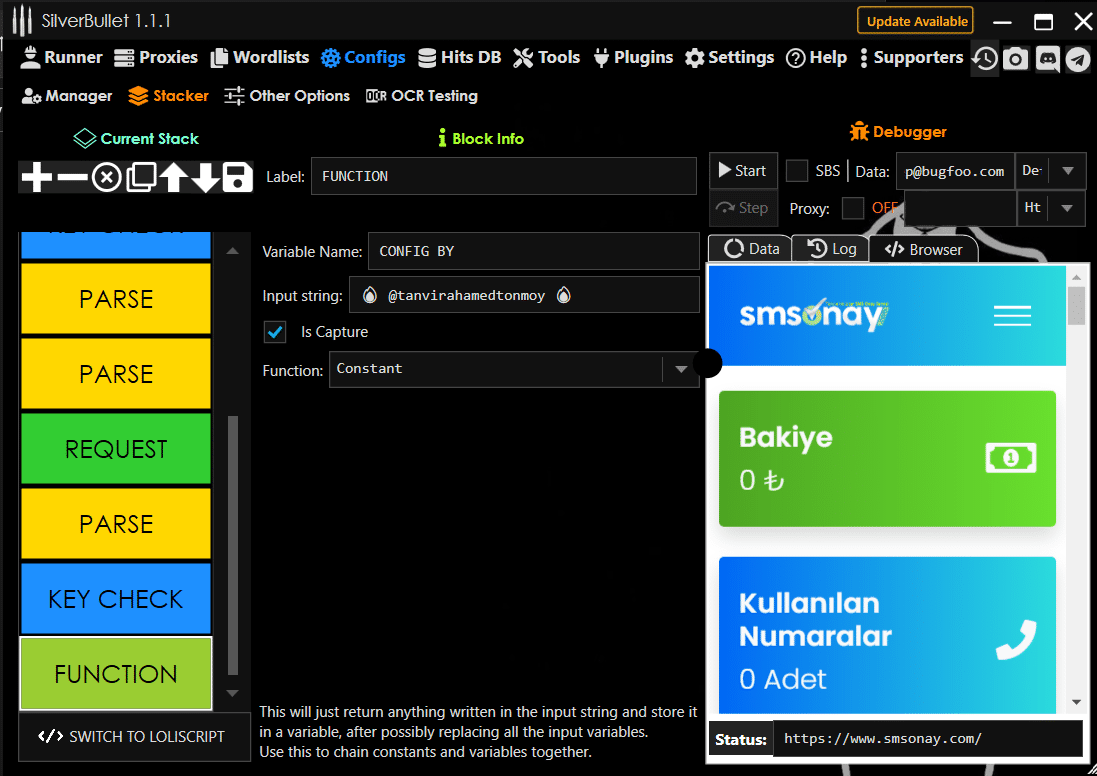This screenshot has height=776, width=1097.
Task: Click the empty proxy input field
Action: click(960, 208)
